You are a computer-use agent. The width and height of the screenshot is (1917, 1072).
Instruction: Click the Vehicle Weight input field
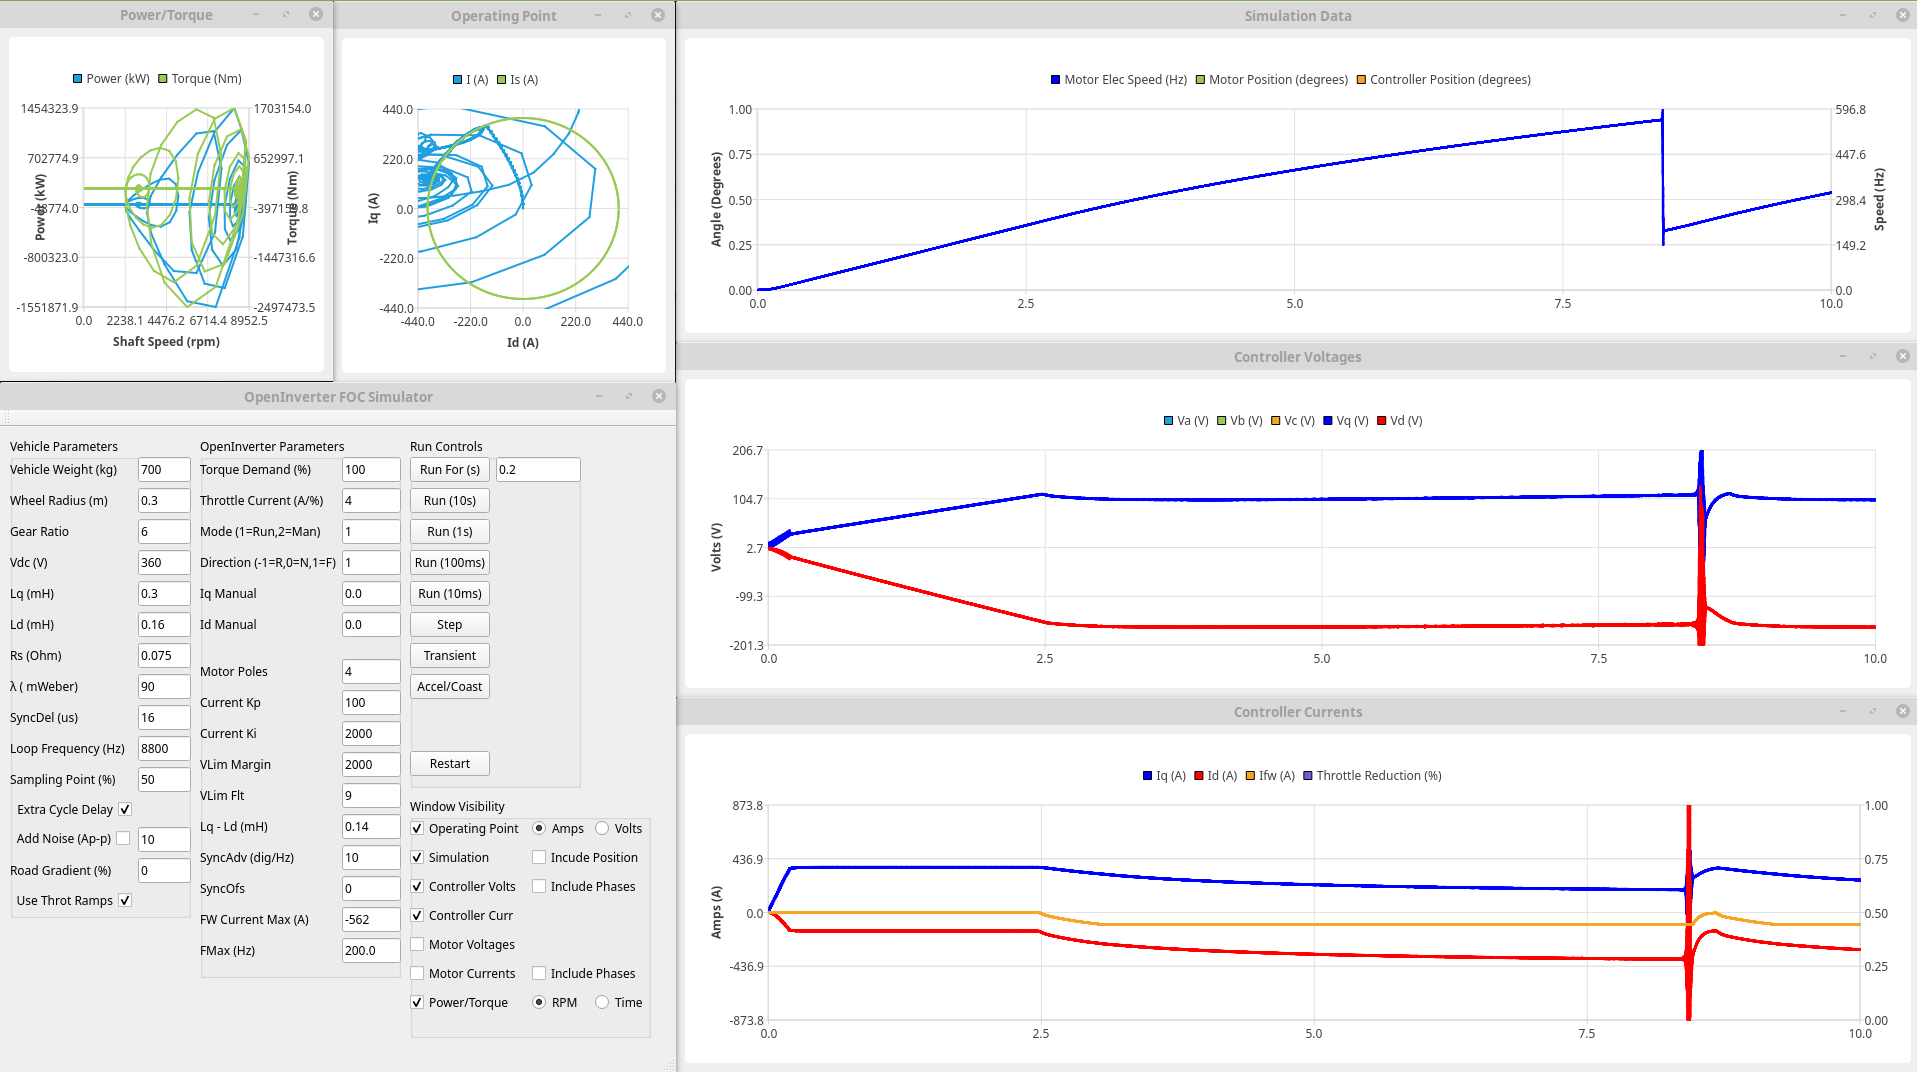(x=163, y=469)
